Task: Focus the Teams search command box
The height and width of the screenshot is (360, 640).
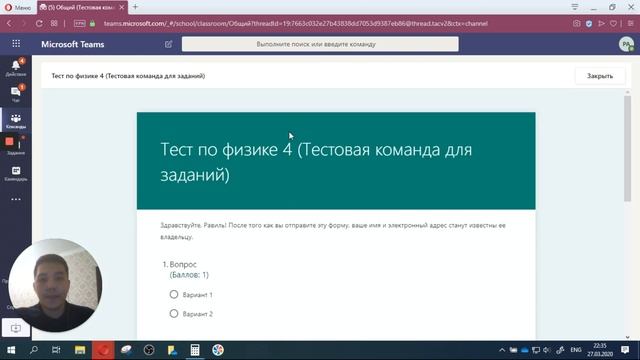Action: point(320,44)
